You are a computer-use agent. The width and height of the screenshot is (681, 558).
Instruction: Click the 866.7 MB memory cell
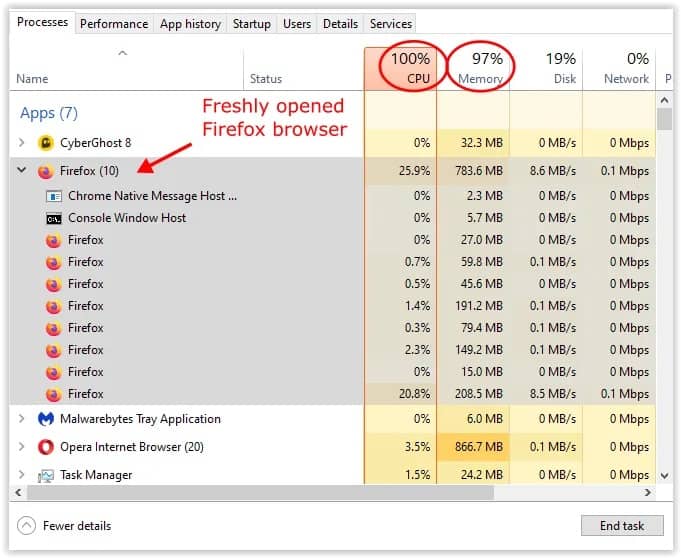point(473,447)
